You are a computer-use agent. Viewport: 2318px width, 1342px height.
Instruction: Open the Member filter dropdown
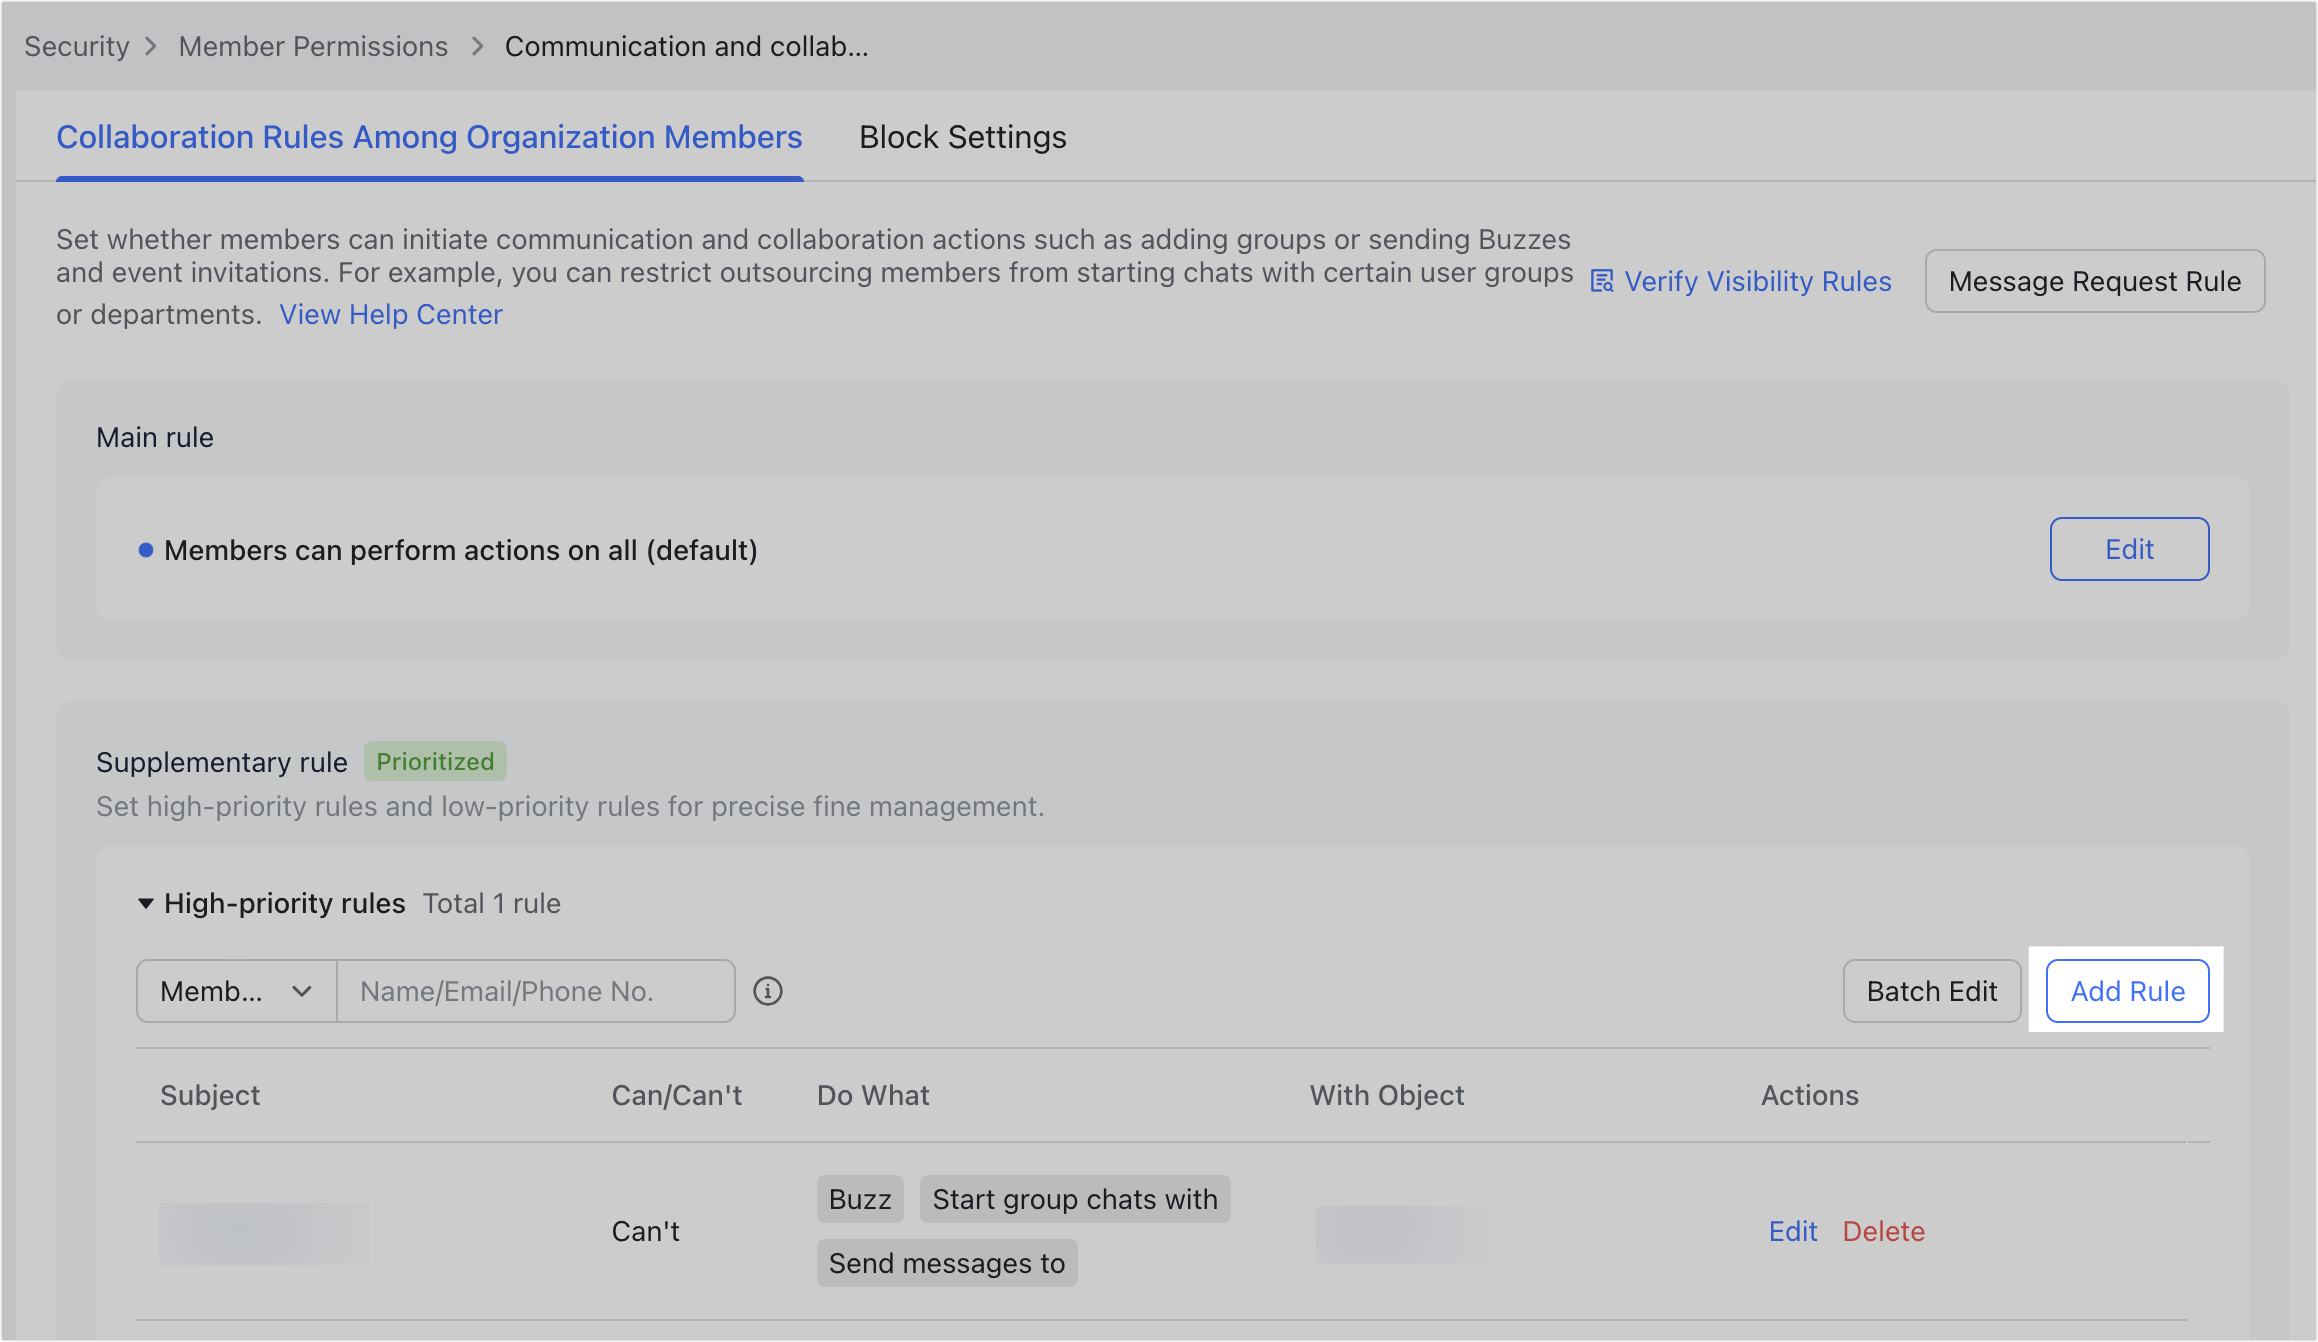(235, 991)
